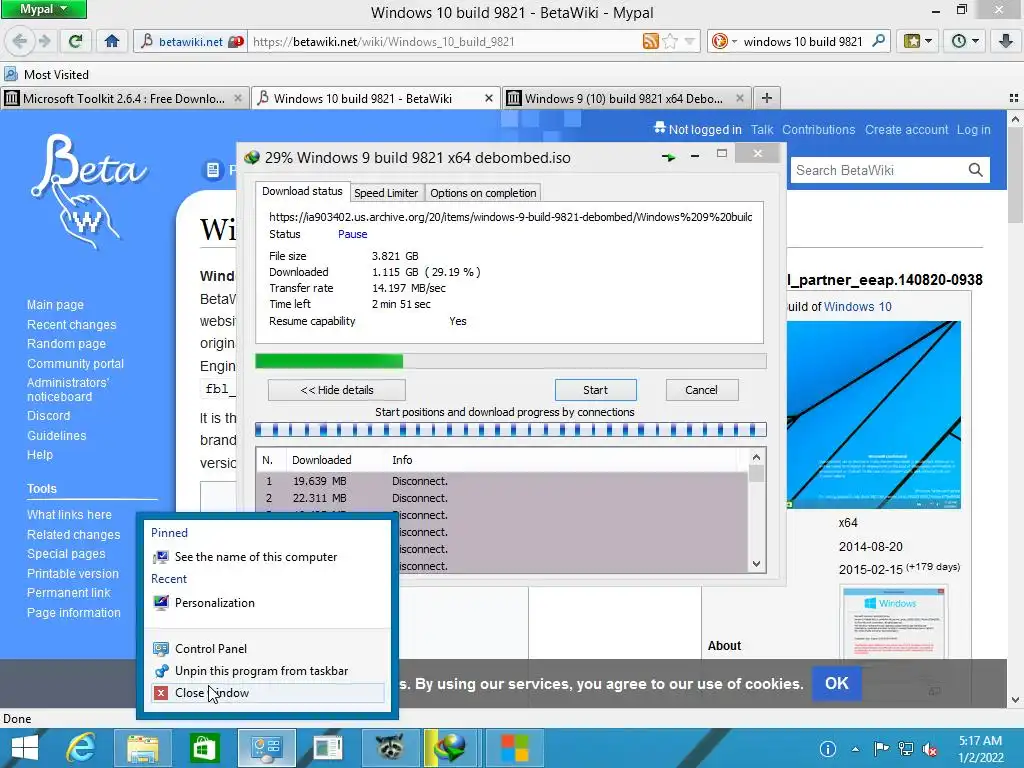Click the Search BetaWiki input field
The image size is (1024, 768).
click(878, 170)
